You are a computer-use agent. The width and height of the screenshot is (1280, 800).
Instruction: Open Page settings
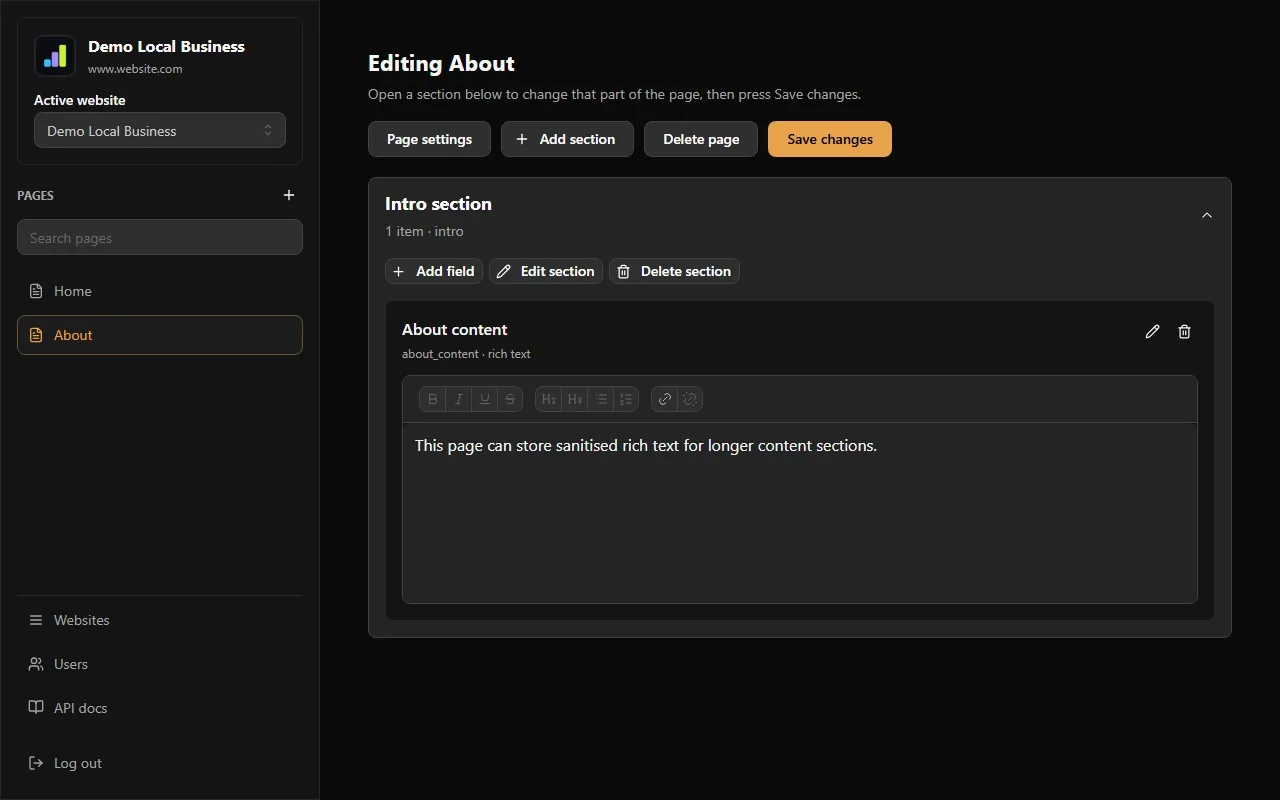pyautogui.click(x=429, y=139)
